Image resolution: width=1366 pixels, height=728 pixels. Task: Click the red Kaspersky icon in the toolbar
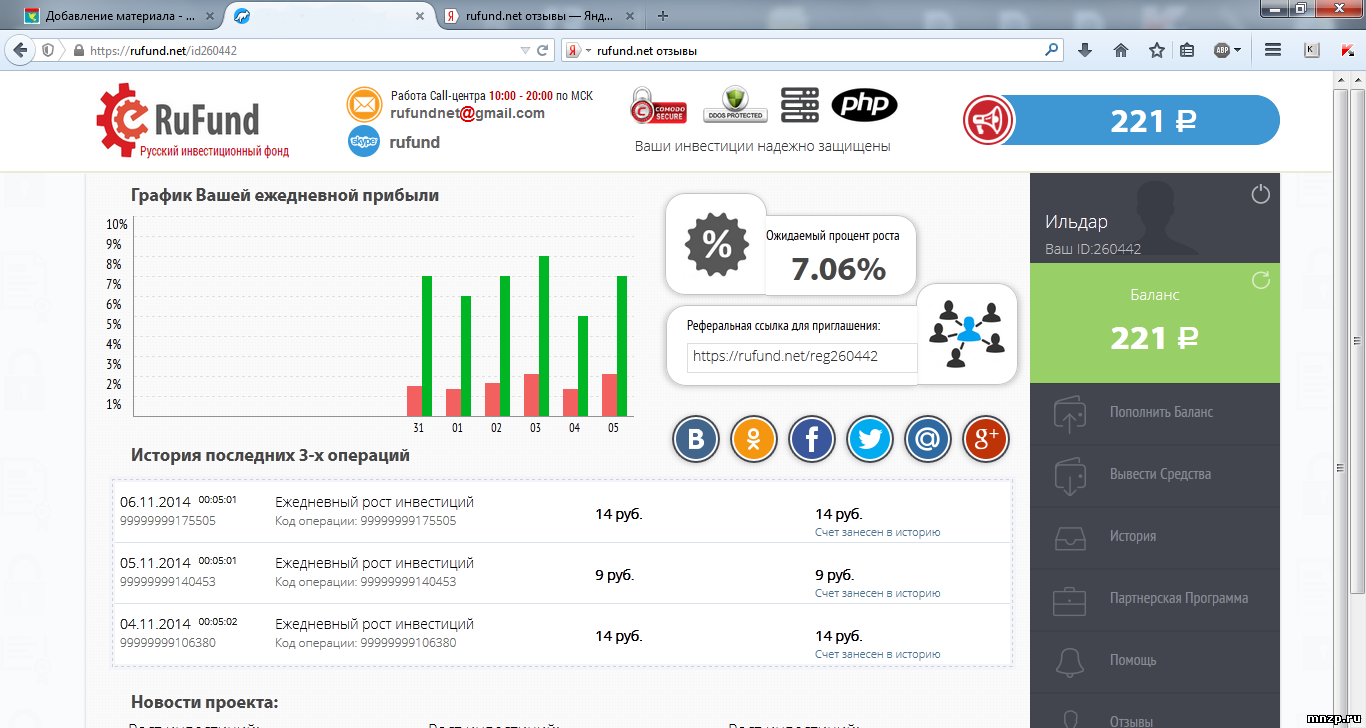1347,50
